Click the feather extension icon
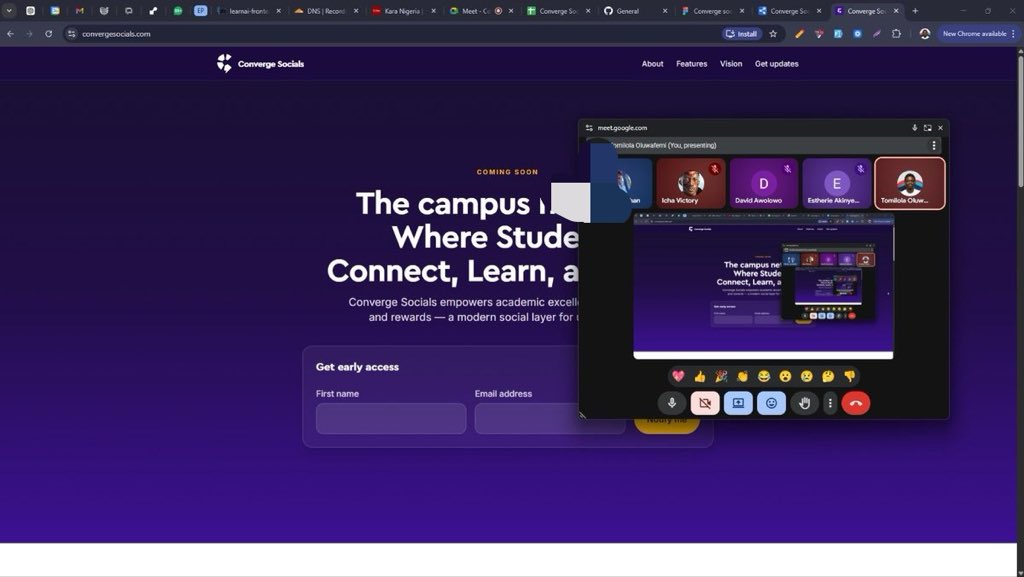Screen dimensions: 1024x577 point(876,34)
